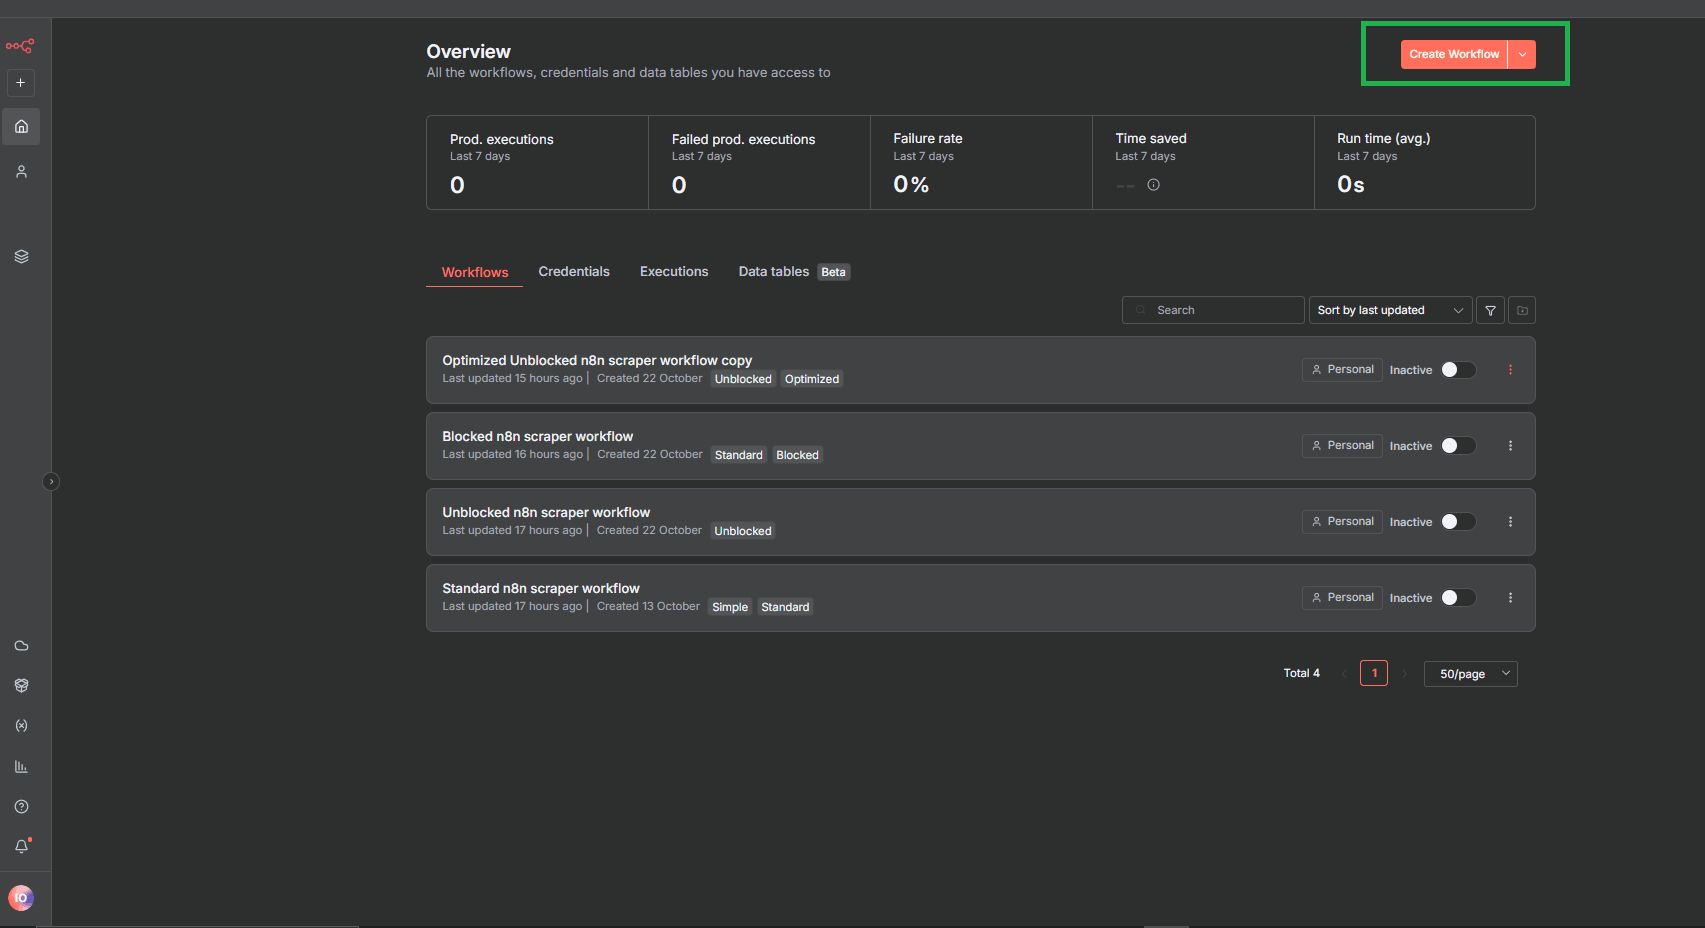Click Standard tag on Standard scraper workflow
Image resolution: width=1705 pixels, height=928 pixels.
785,607
